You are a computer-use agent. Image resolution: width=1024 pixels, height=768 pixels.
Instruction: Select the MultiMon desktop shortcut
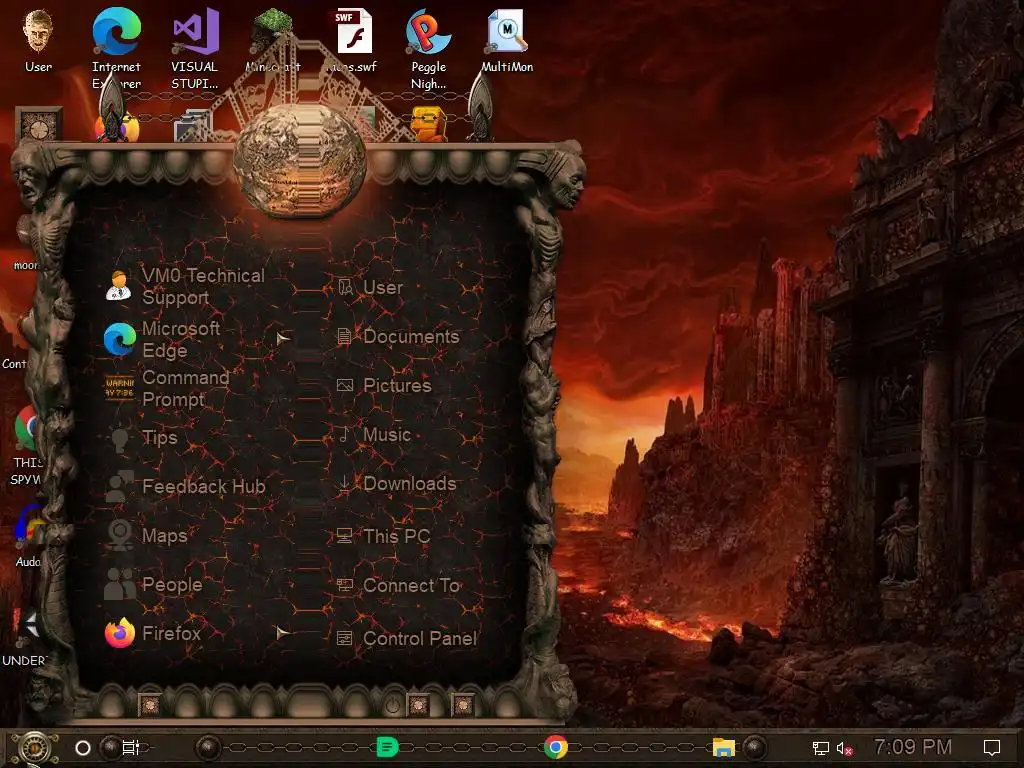507,40
